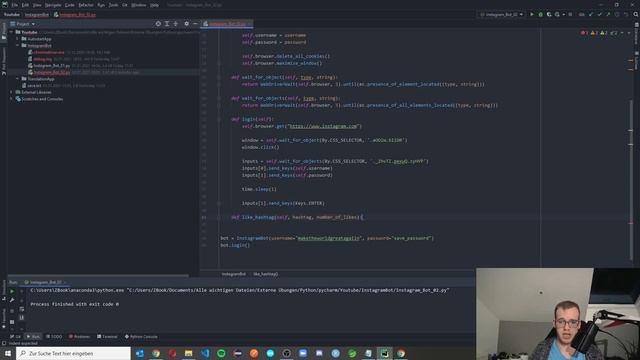Click the Windows taskbar search box

(73, 353)
